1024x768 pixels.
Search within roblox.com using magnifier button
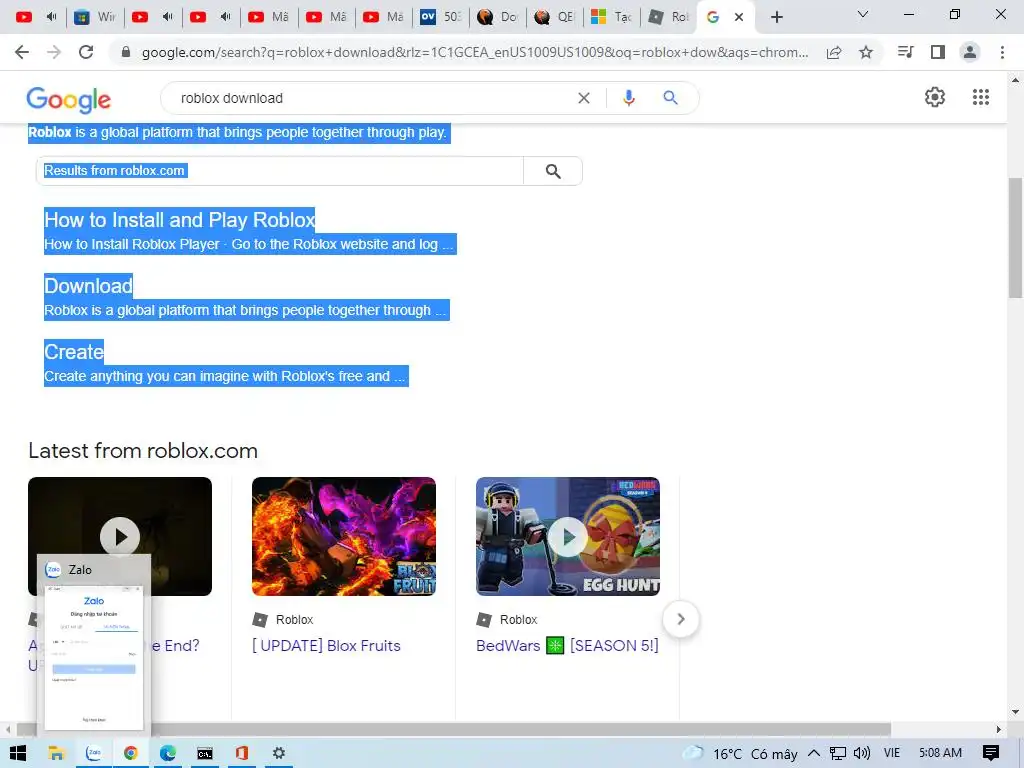click(x=553, y=171)
